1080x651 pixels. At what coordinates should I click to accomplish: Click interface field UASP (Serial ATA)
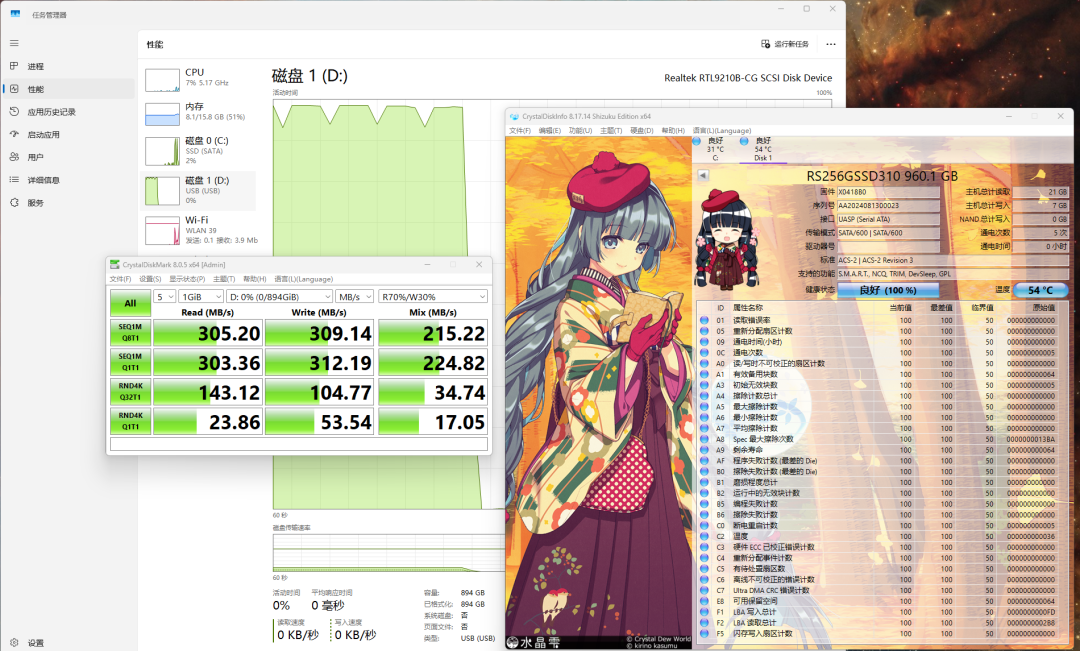pos(888,219)
